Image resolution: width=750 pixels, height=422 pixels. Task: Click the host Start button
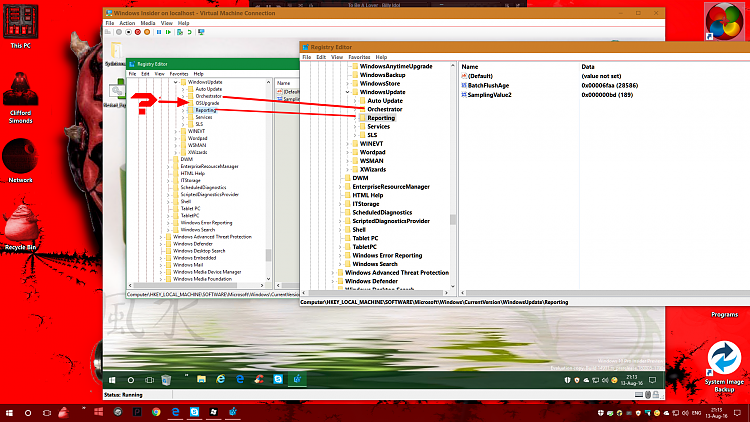click(9, 412)
